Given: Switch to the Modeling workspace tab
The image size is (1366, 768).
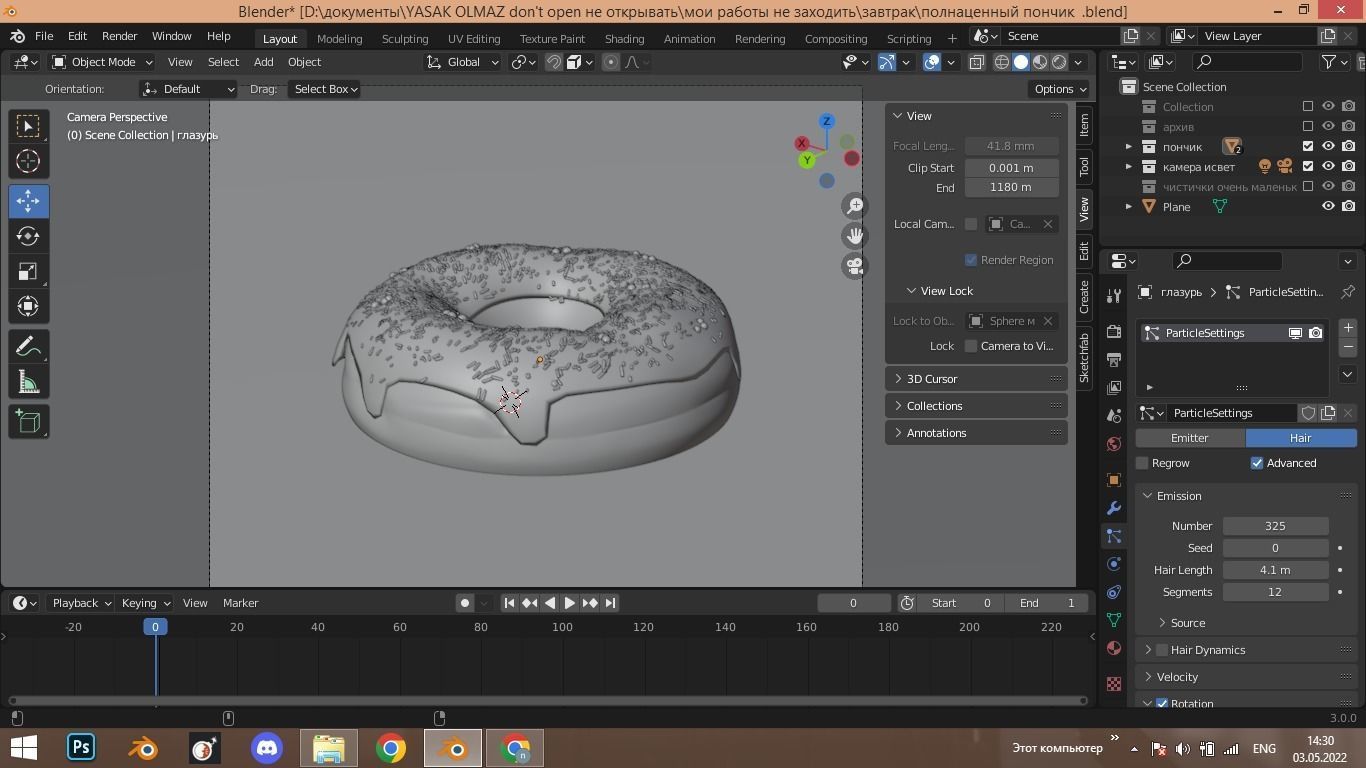Looking at the screenshot, I should 339,38.
